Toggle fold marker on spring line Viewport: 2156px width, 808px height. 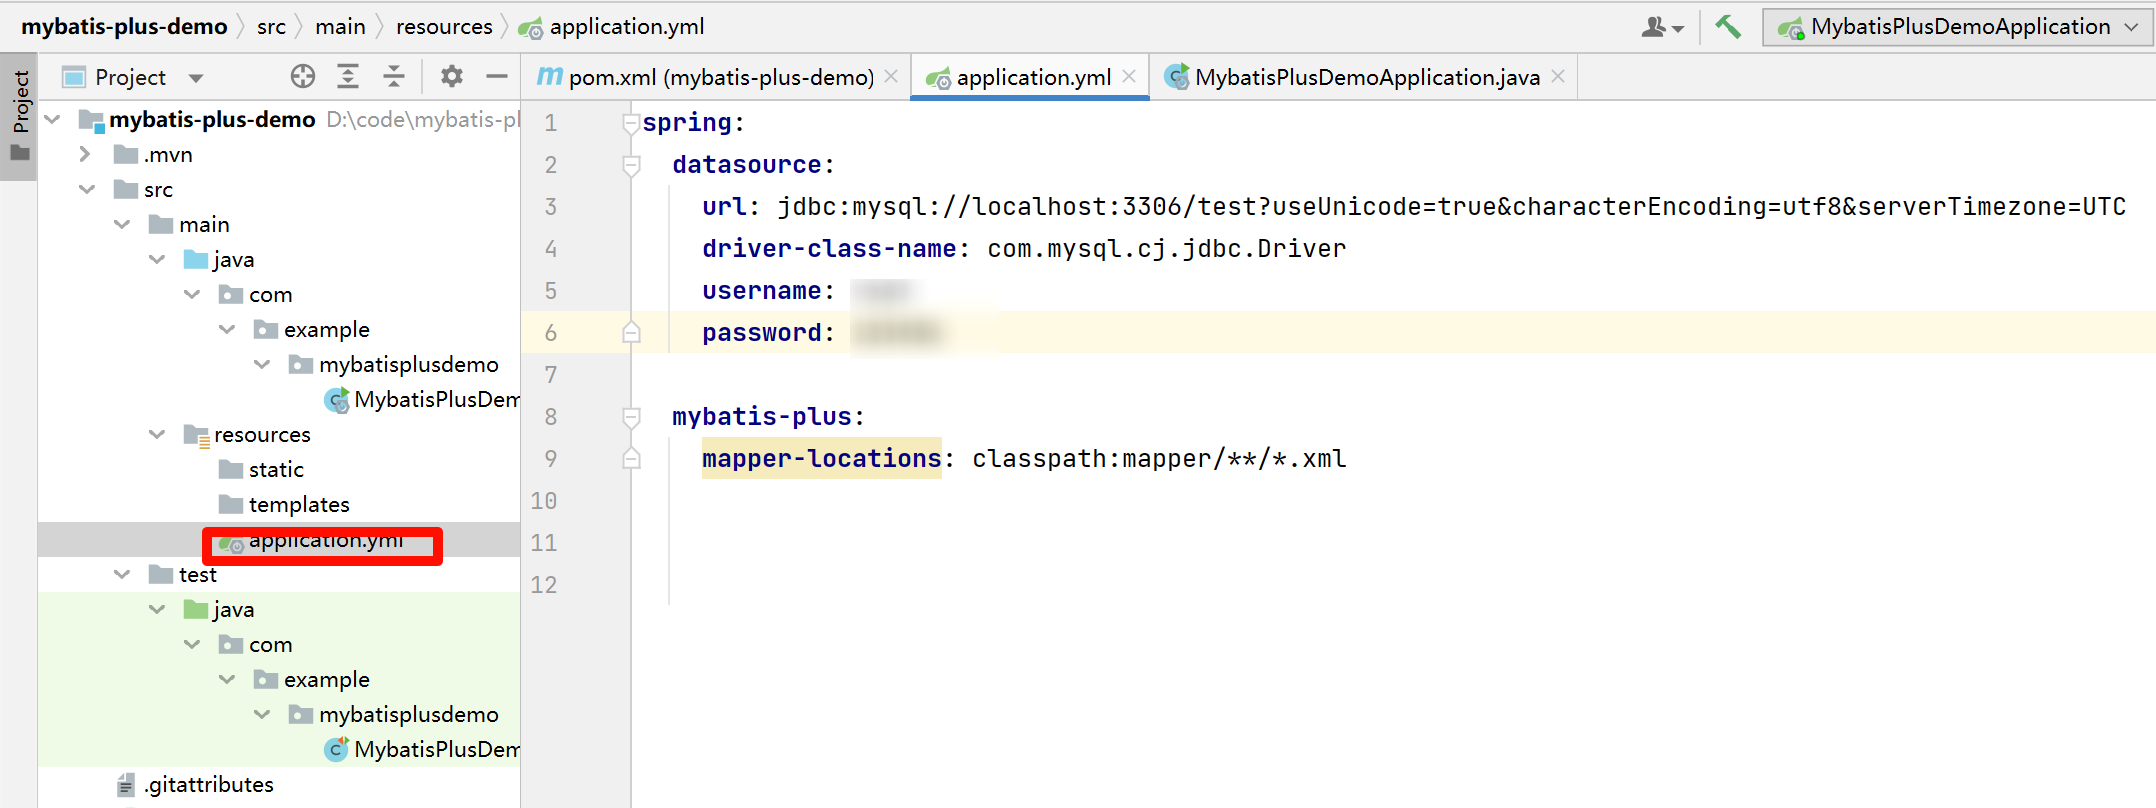coord(631,123)
